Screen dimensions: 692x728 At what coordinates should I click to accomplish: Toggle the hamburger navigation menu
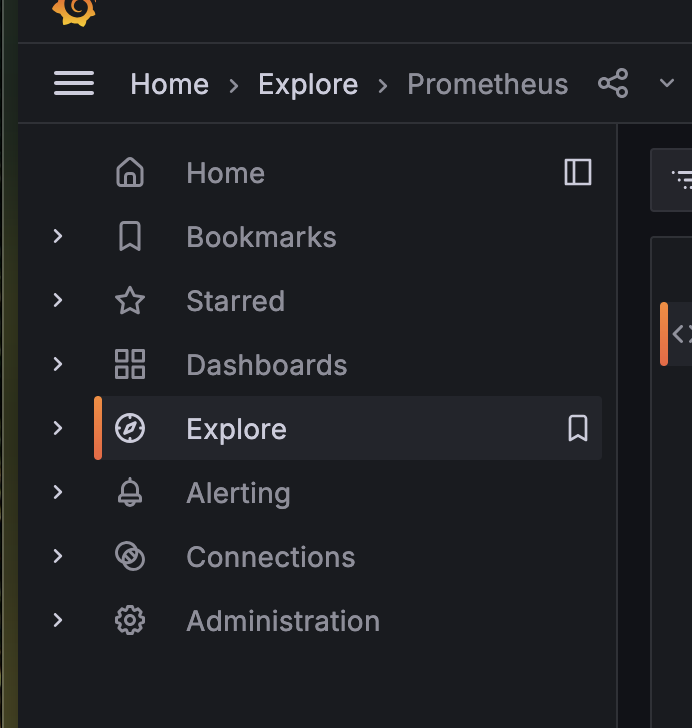click(74, 84)
